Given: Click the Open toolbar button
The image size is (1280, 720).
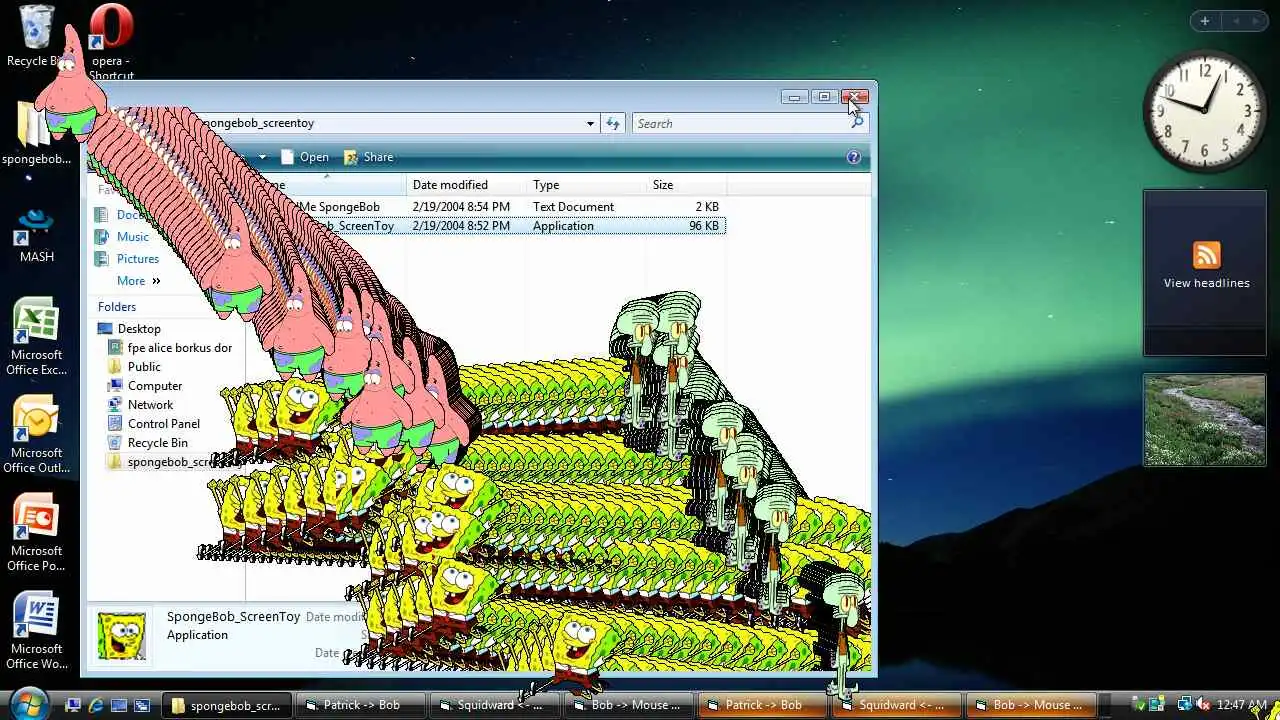Looking at the screenshot, I should point(304,157).
